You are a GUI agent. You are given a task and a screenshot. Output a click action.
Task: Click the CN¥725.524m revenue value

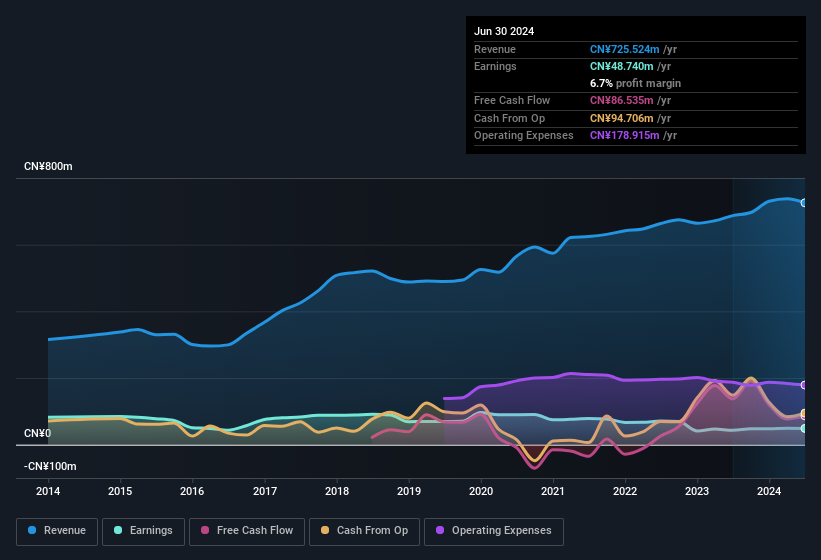(x=625, y=49)
